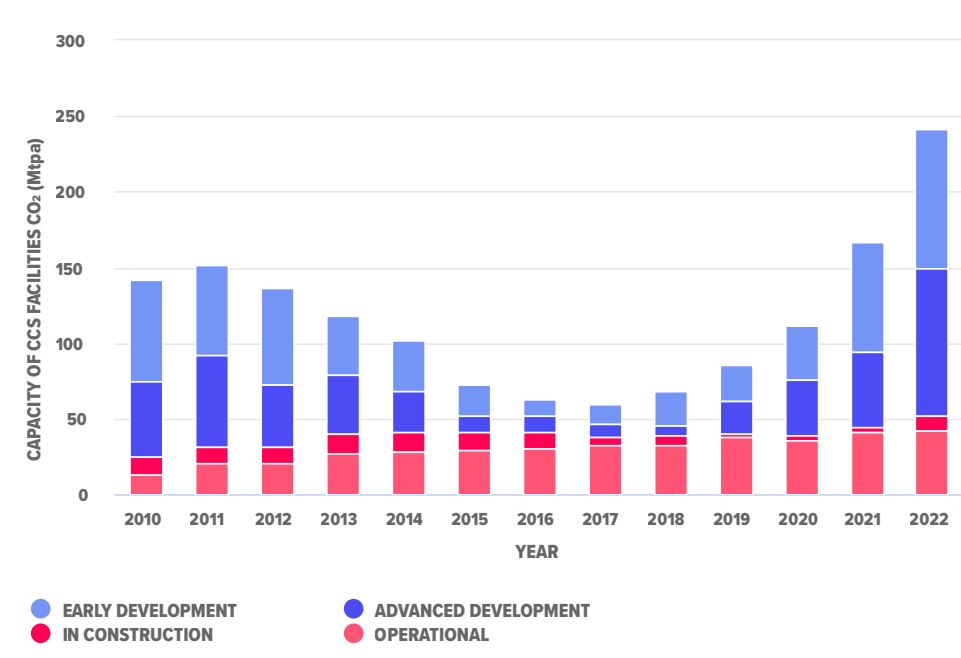Select the 2022 advanced development bar segment
The width and height of the screenshot is (961, 658).
(x=932, y=343)
